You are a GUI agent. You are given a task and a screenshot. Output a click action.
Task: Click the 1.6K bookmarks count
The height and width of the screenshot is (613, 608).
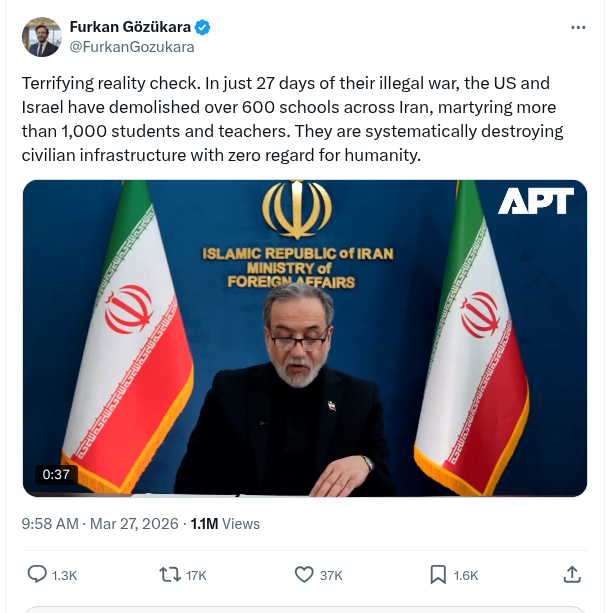pyautogui.click(x=466, y=575)
